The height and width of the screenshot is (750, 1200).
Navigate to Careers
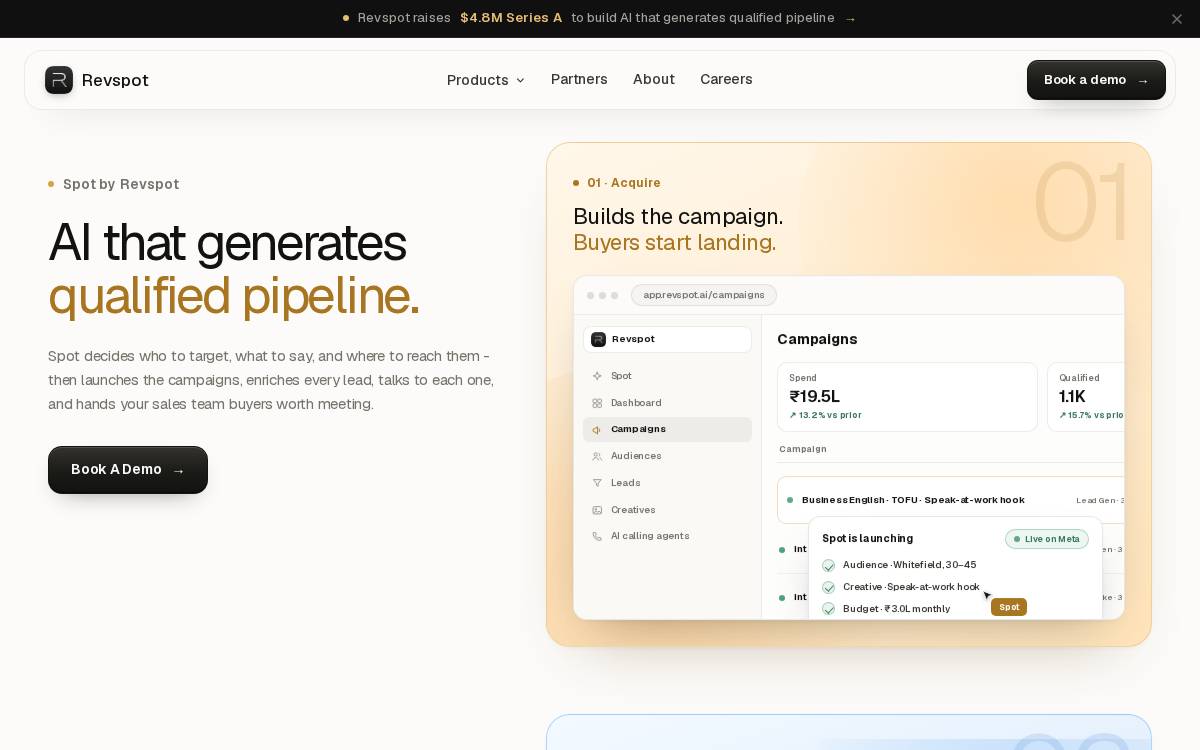(726, 79)
